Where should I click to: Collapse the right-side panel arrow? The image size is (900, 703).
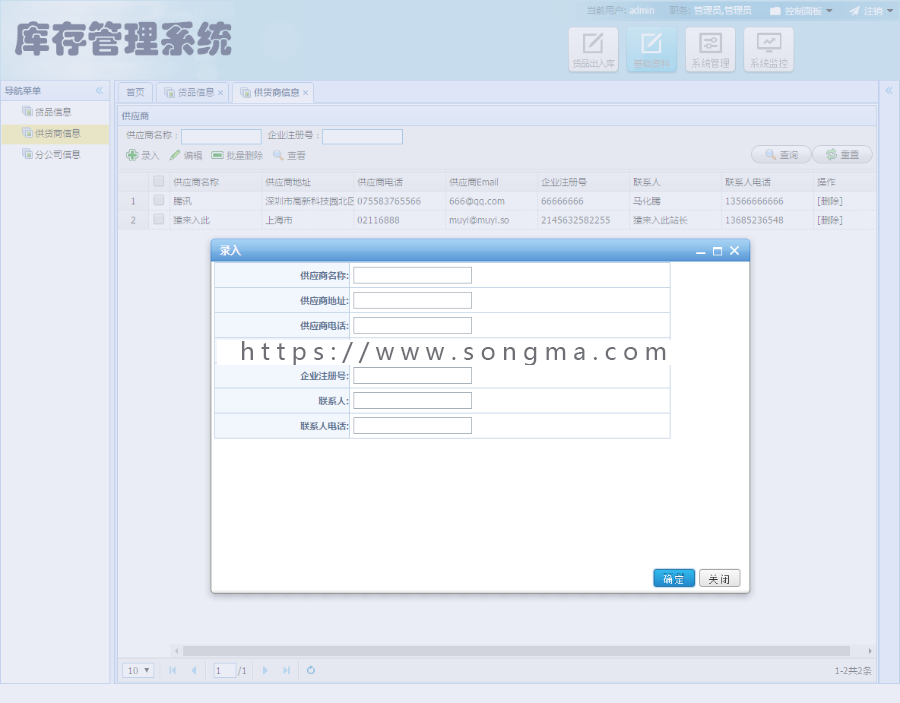889,91
